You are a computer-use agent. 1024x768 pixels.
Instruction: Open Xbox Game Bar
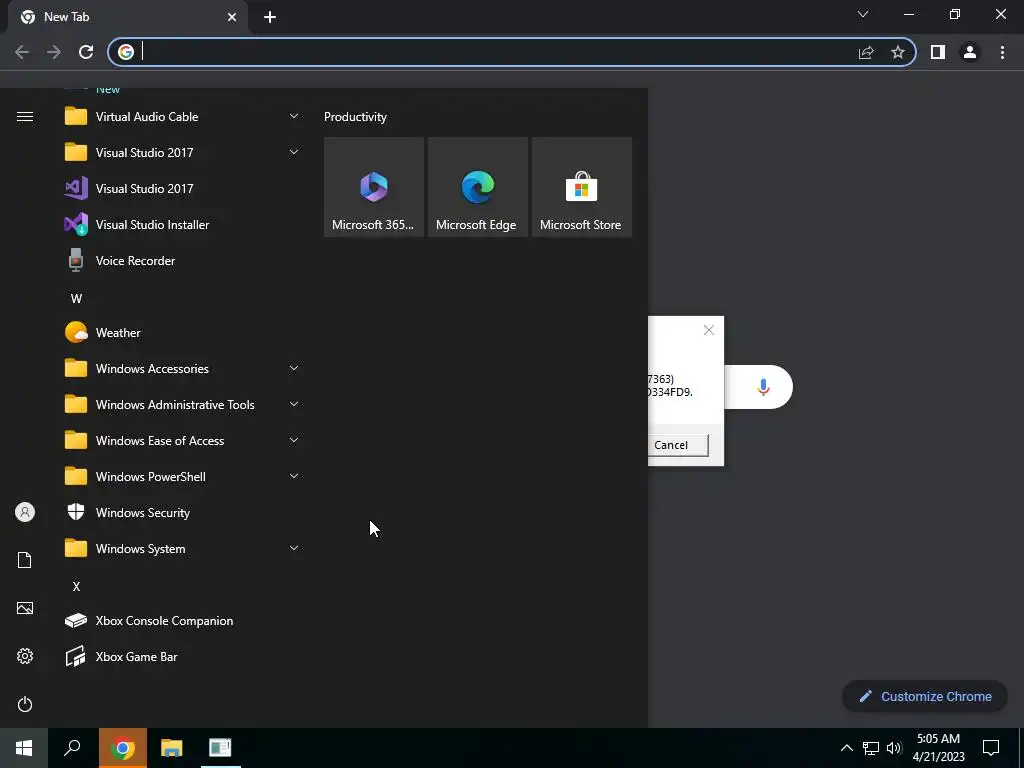coord(182,656)
